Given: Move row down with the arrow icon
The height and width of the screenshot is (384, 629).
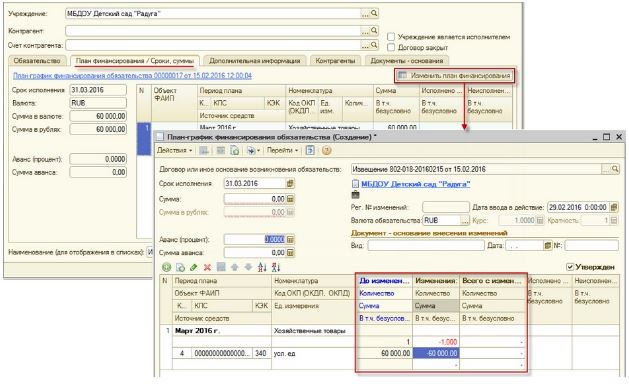Looking at the screenshot, I should (248, 267).
